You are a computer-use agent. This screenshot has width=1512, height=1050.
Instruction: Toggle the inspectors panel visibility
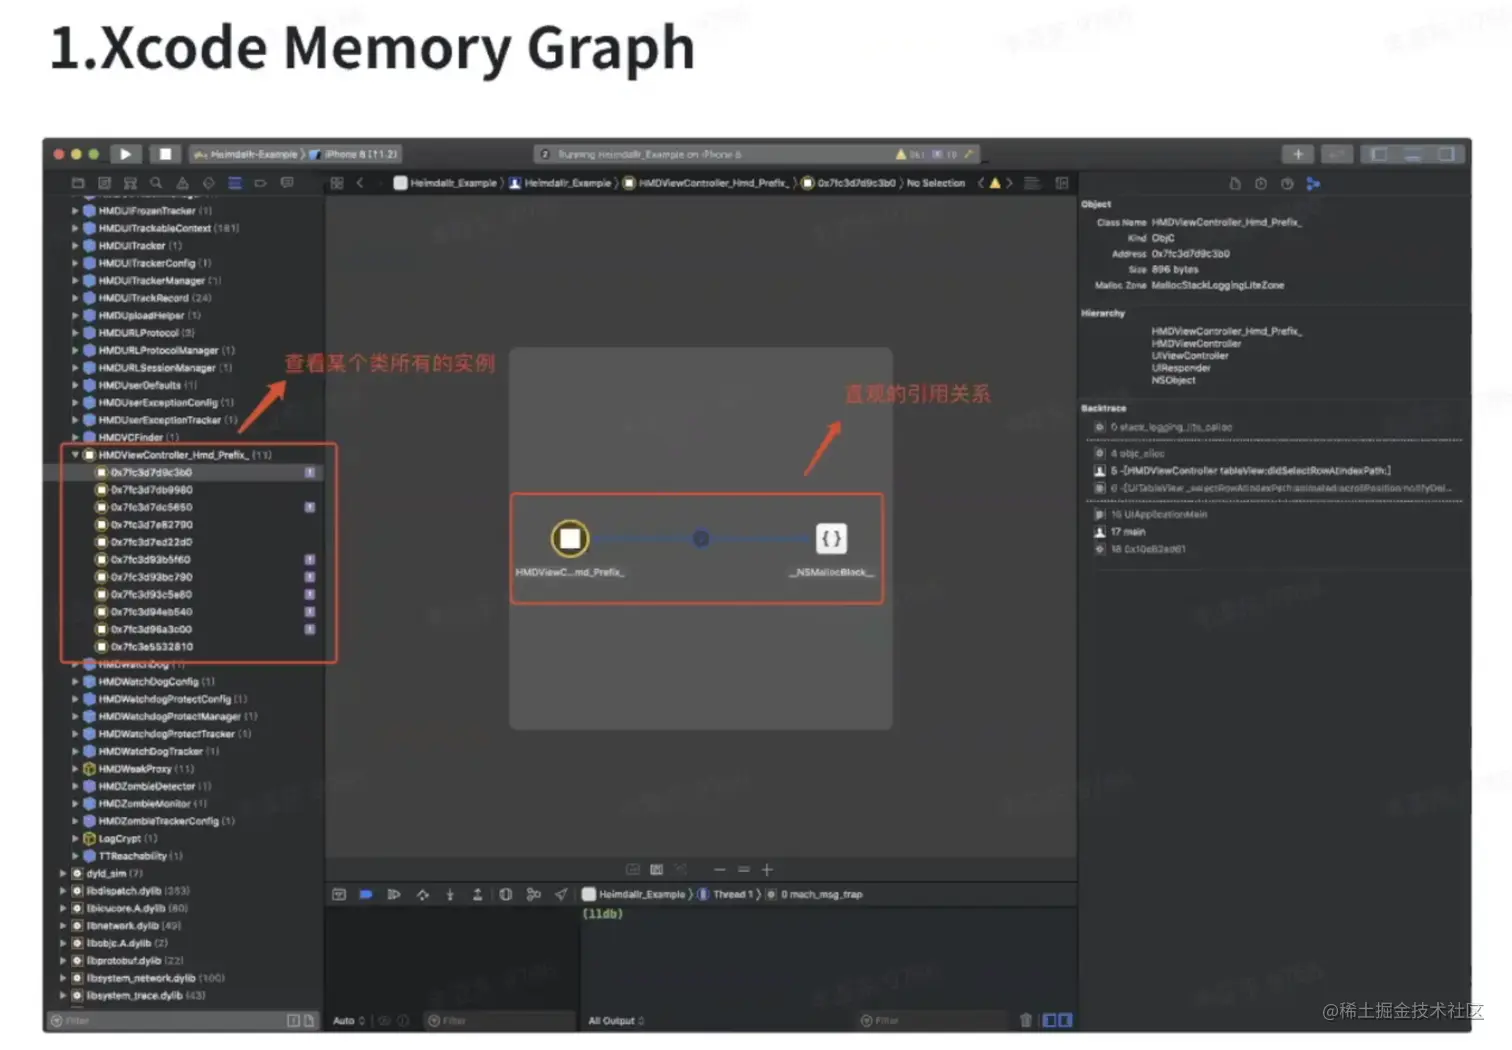[x=1447, y=154]
